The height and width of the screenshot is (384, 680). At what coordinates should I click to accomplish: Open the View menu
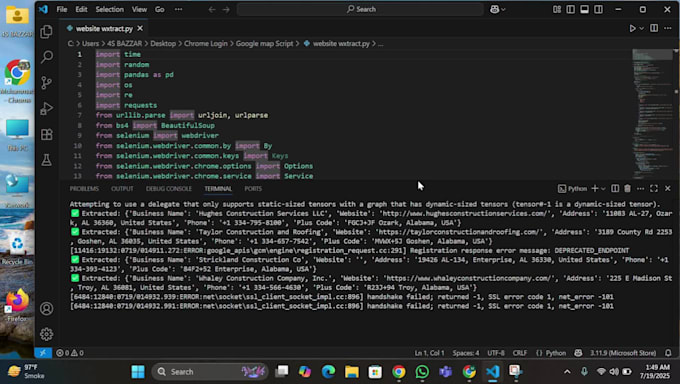coord(139,9)
